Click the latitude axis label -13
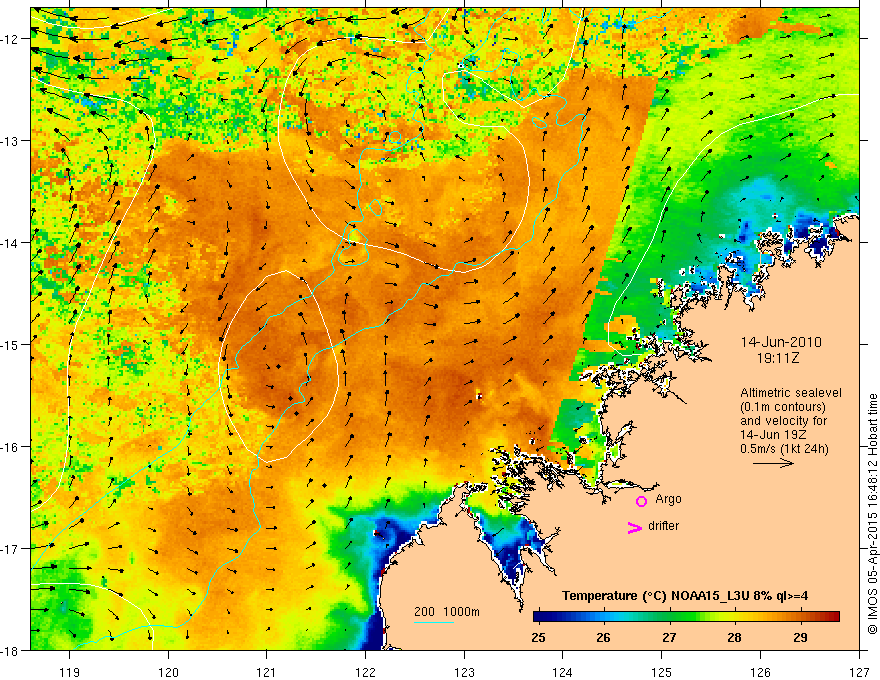 point(10,141)
